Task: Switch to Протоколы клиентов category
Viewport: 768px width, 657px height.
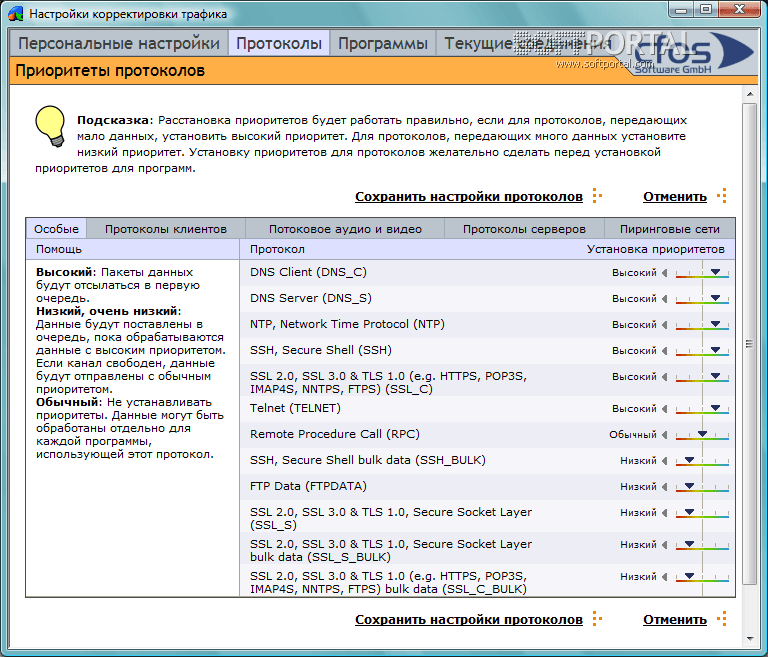Action: 166,229
